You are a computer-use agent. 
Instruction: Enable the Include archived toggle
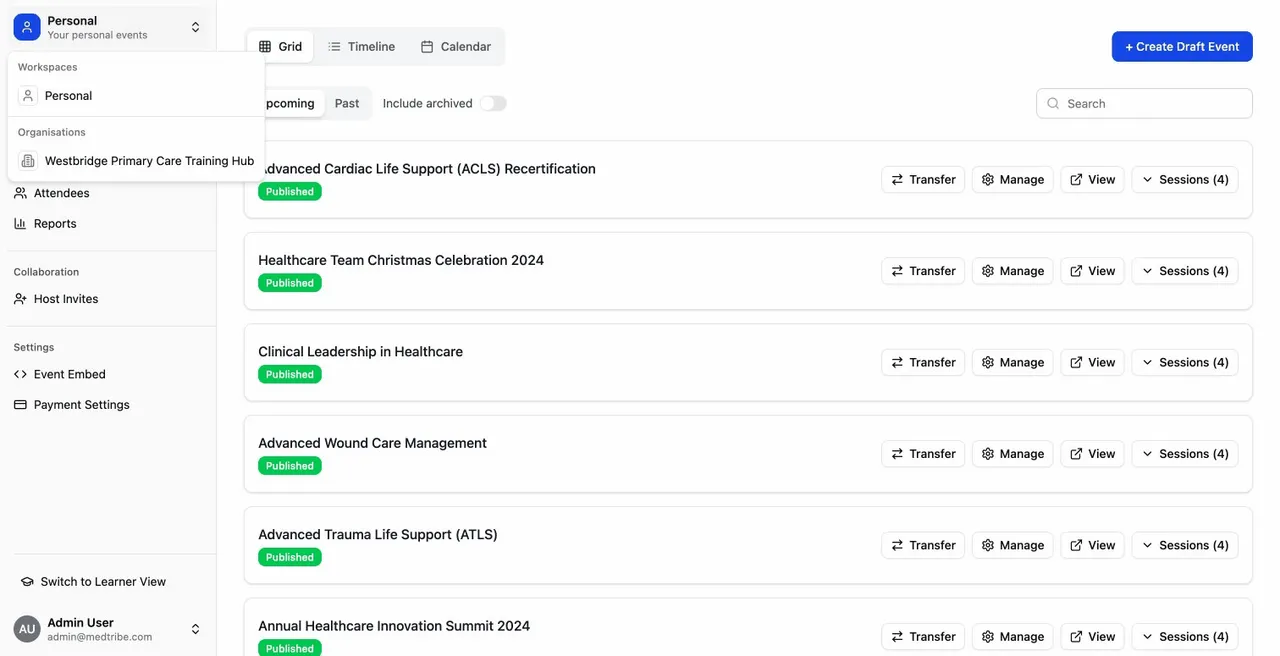point(493,103)
